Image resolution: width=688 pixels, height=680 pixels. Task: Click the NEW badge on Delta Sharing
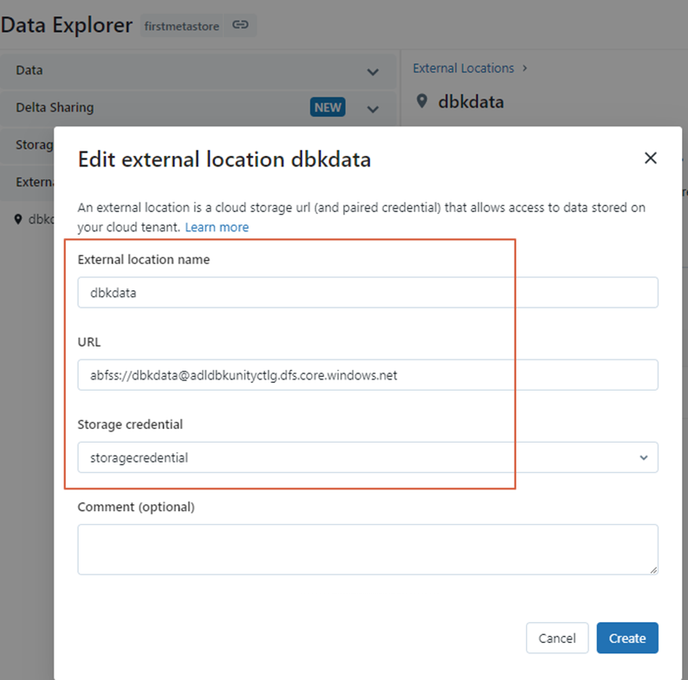tap(327, 107)
